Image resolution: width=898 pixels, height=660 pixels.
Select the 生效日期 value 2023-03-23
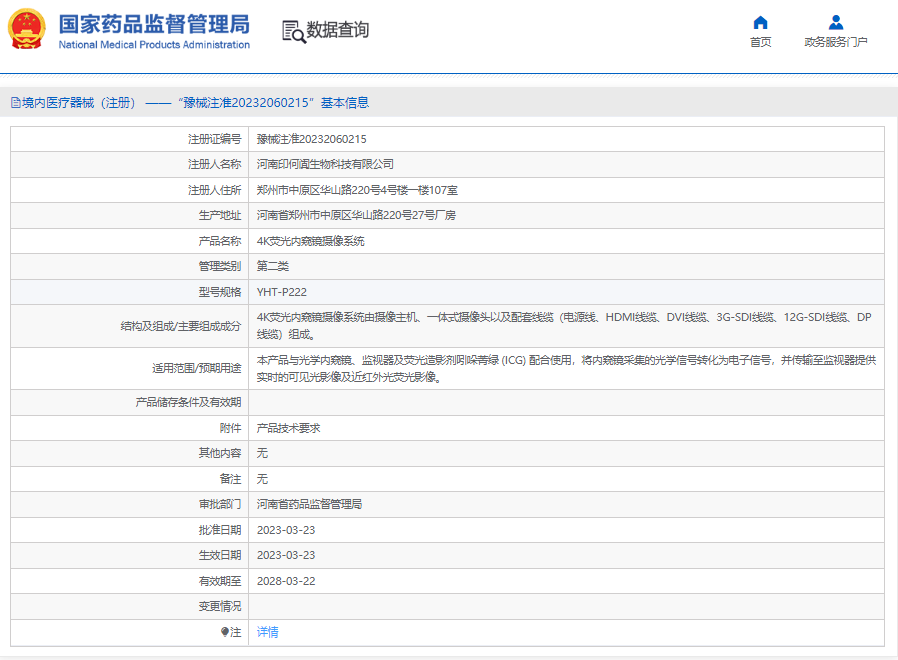click(x=286, y=555)
